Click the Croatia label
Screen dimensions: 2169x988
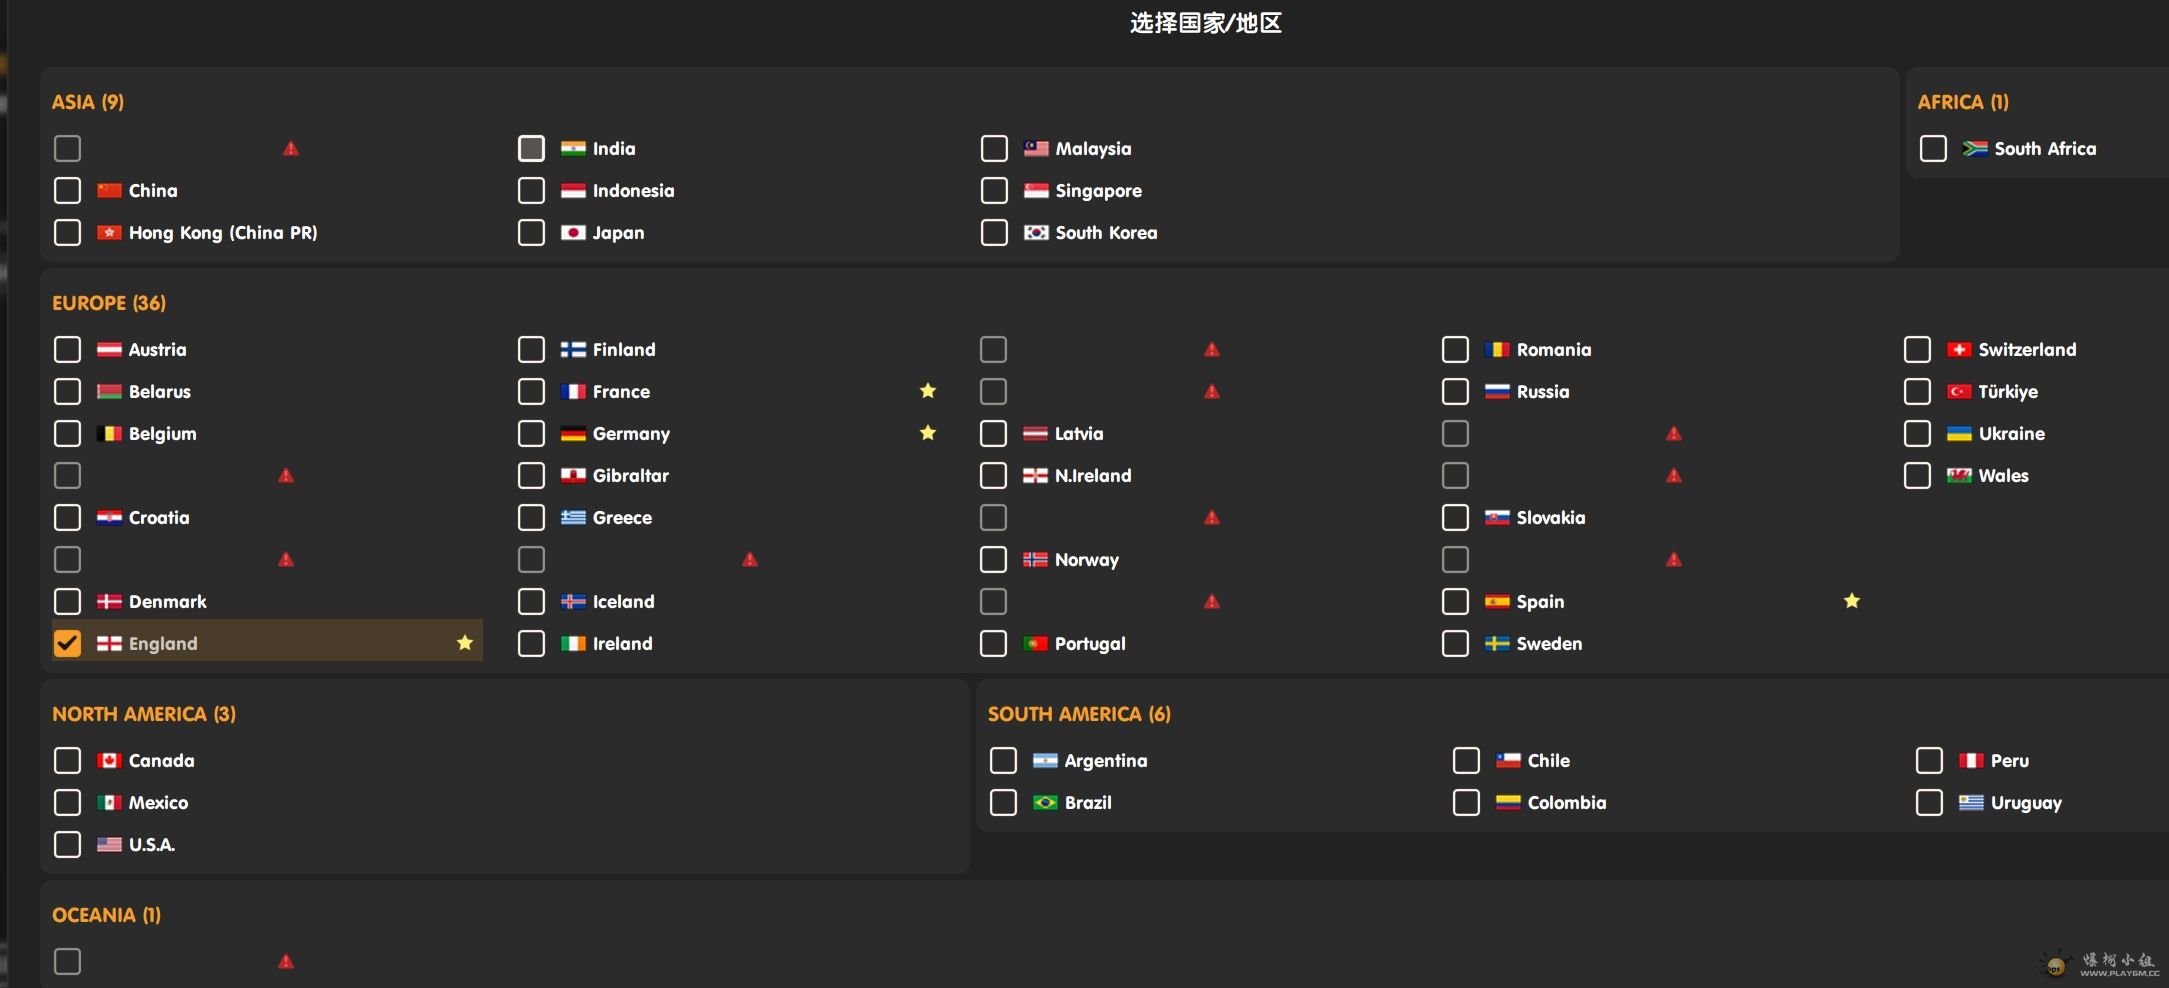tap(159, 517)
